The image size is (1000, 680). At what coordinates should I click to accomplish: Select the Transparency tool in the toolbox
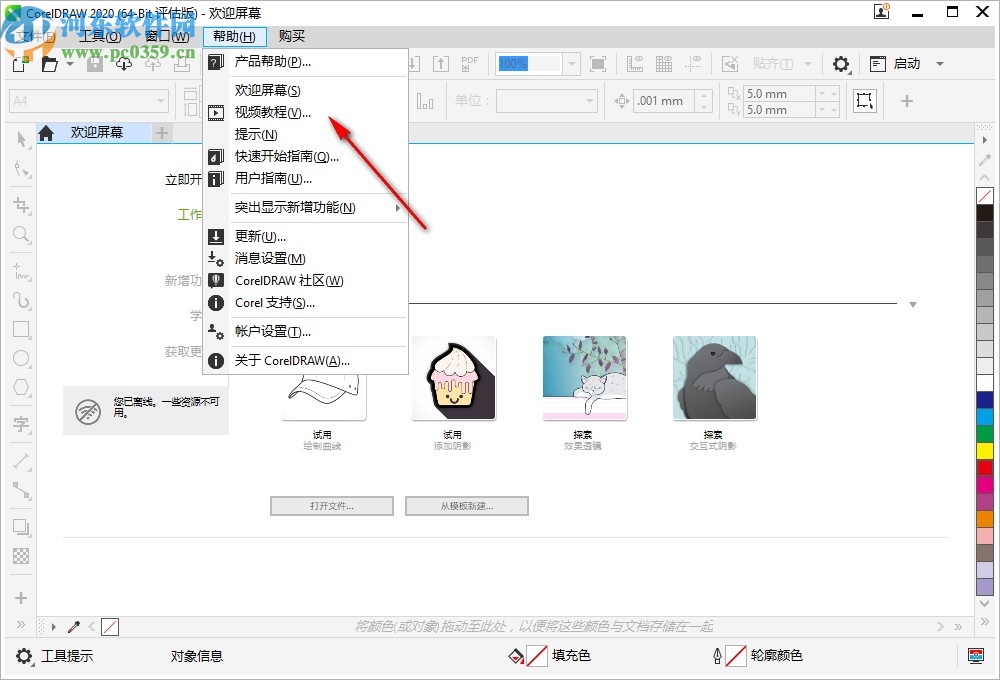pyautogui.click(x=20, y=557)
